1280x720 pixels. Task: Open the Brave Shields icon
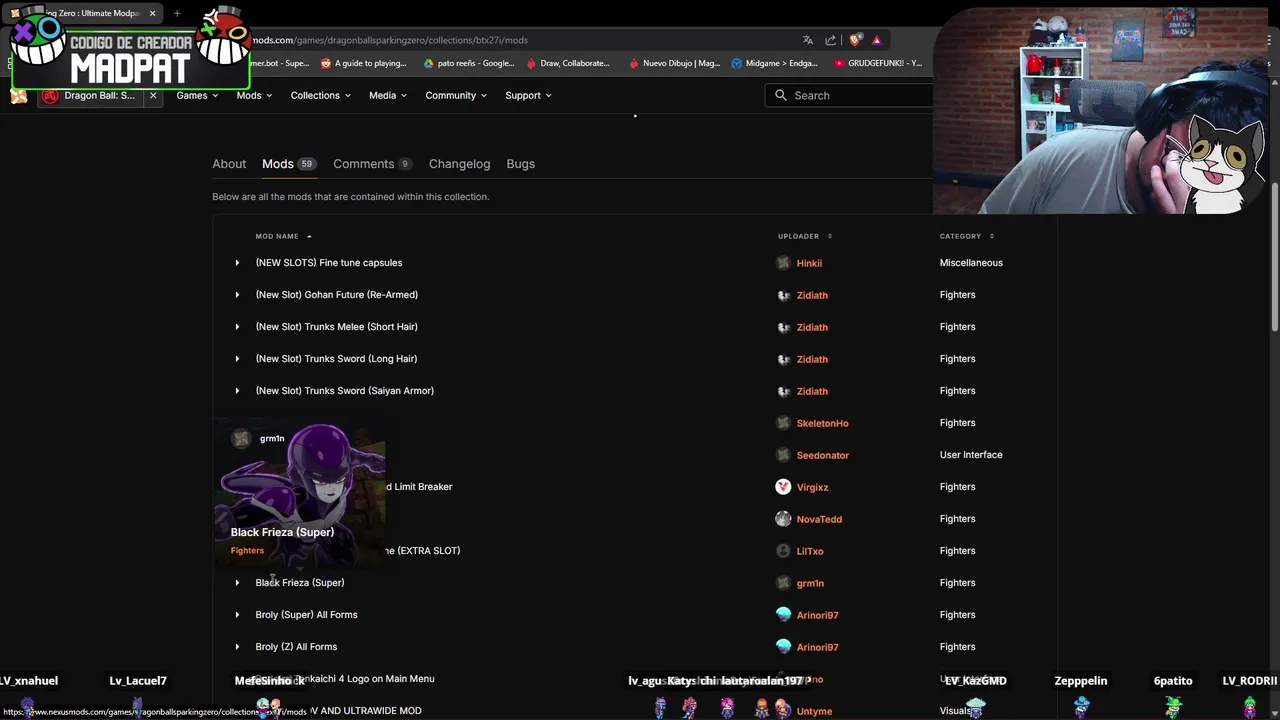pyautogui.click(x=855, y=40)
